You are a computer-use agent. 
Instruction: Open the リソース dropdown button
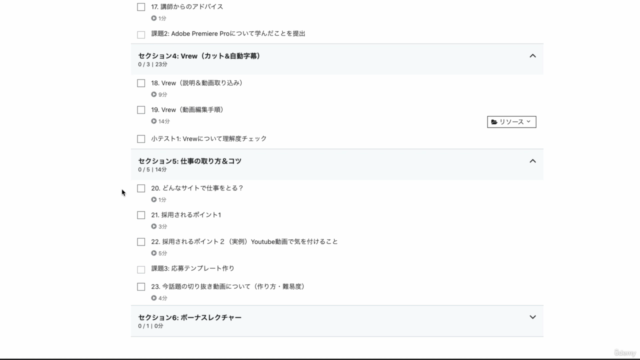511,122
